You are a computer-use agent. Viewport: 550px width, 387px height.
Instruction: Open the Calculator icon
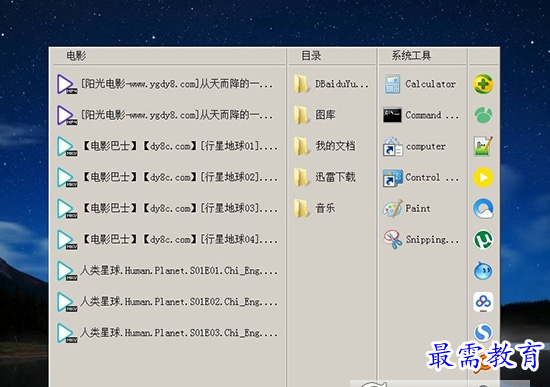pyautogui.click(x=392, y=84)
